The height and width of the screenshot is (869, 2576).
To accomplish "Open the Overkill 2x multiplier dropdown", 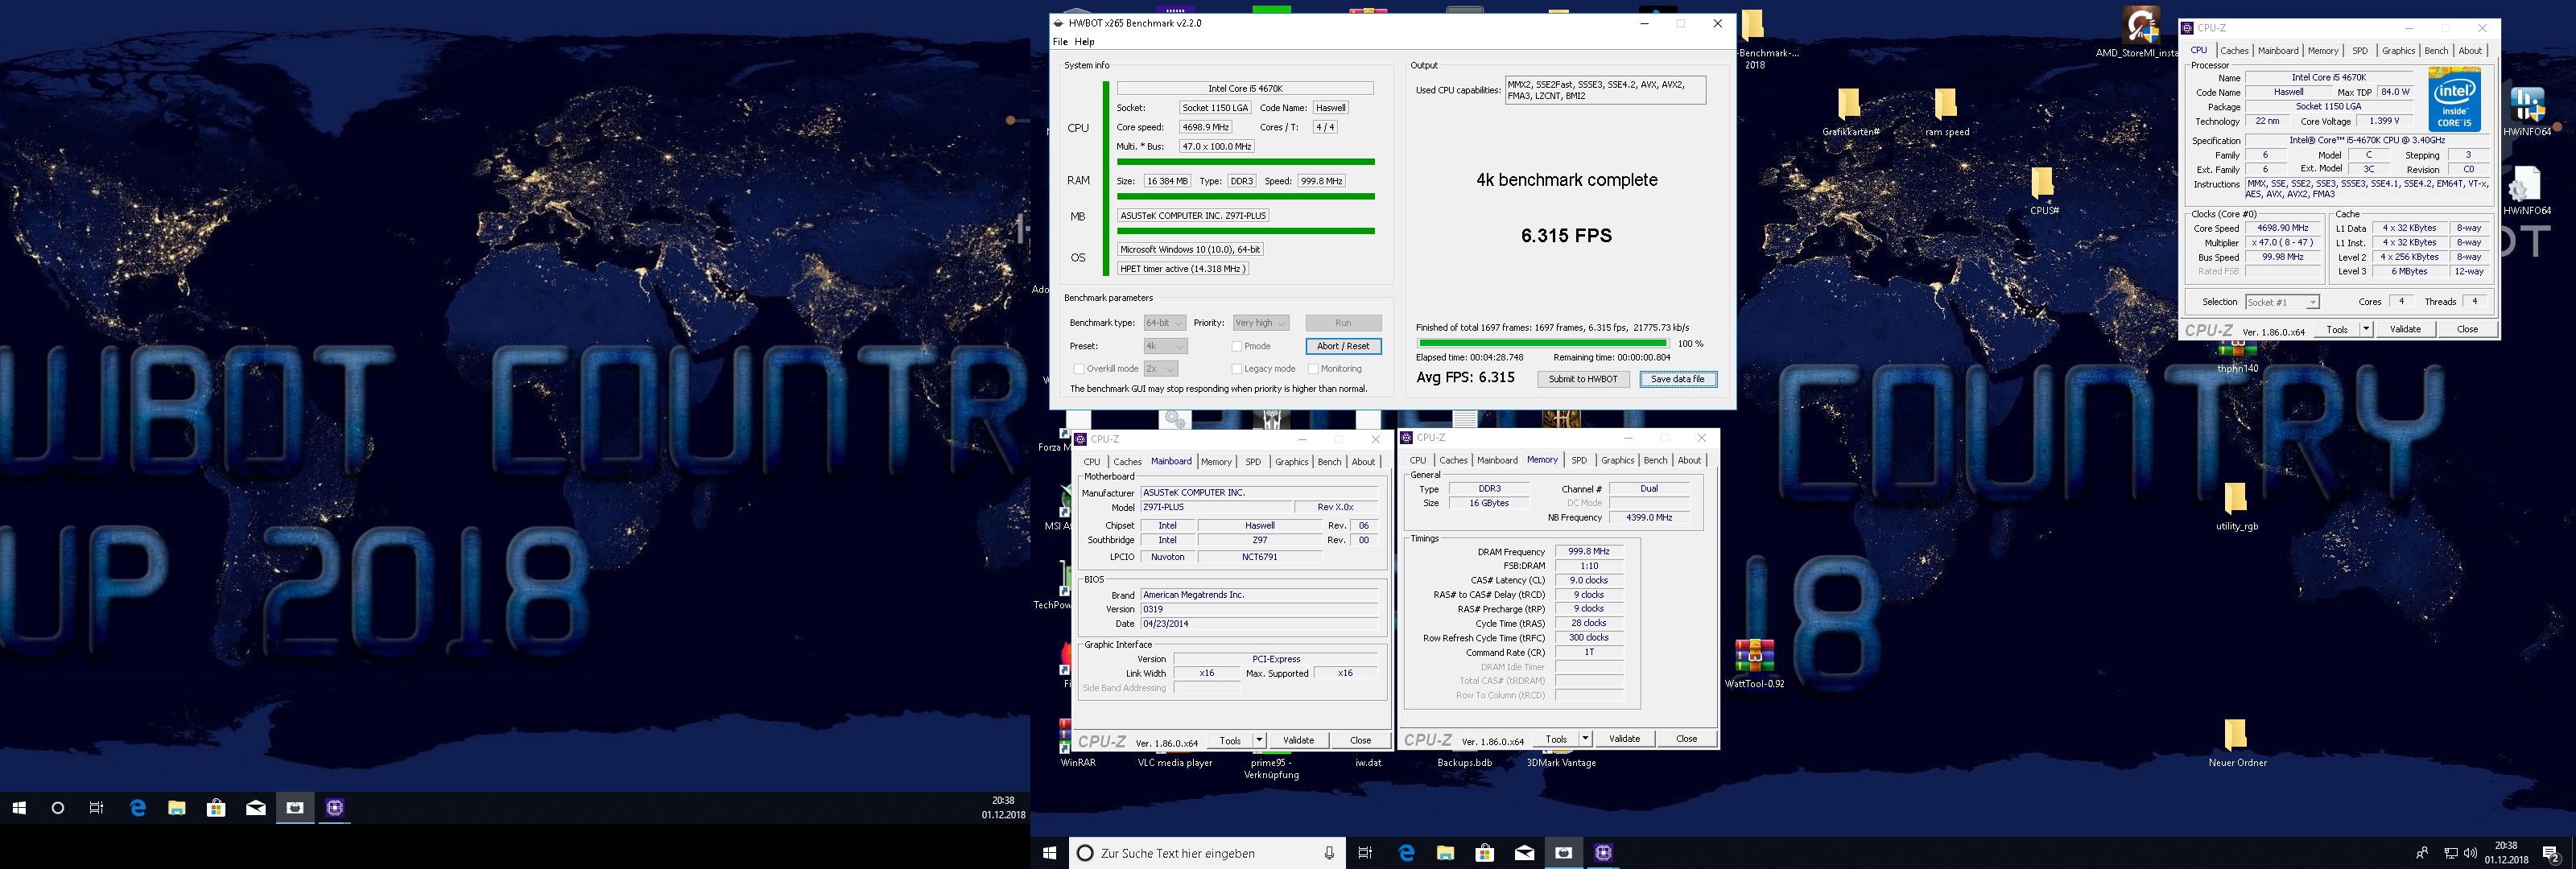I will [1160, 369].
